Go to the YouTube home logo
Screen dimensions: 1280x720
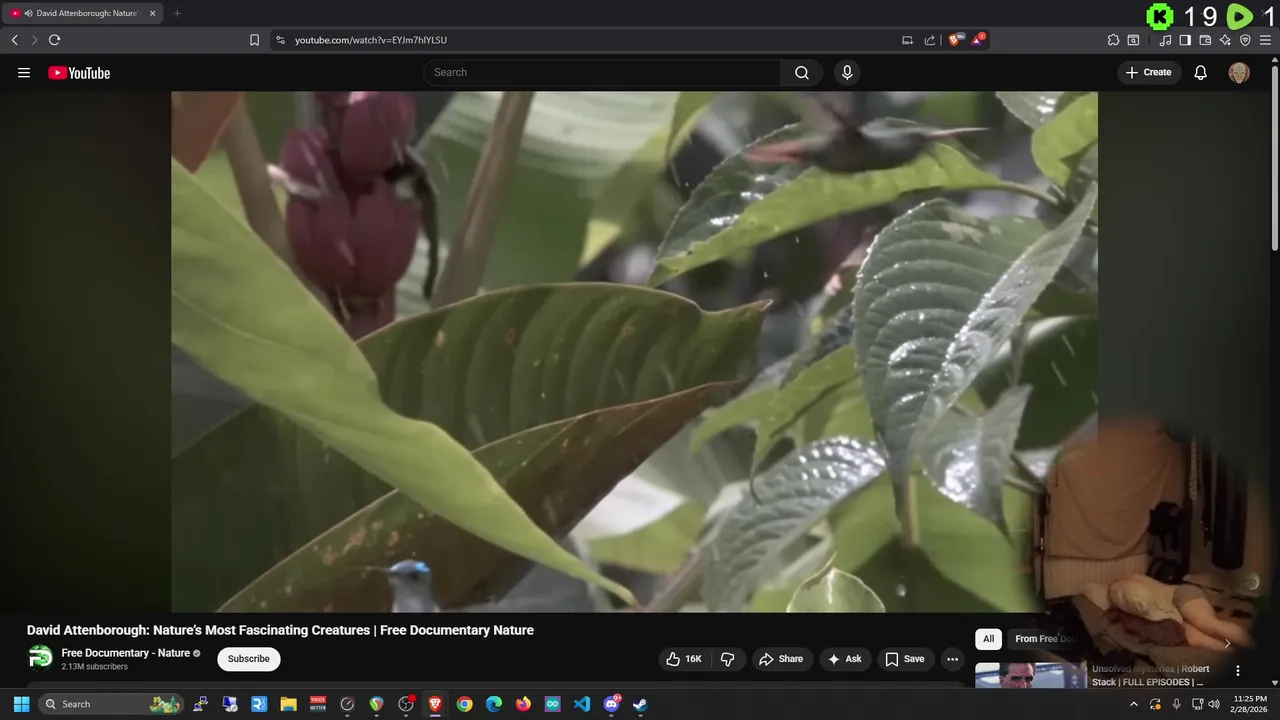79,73
